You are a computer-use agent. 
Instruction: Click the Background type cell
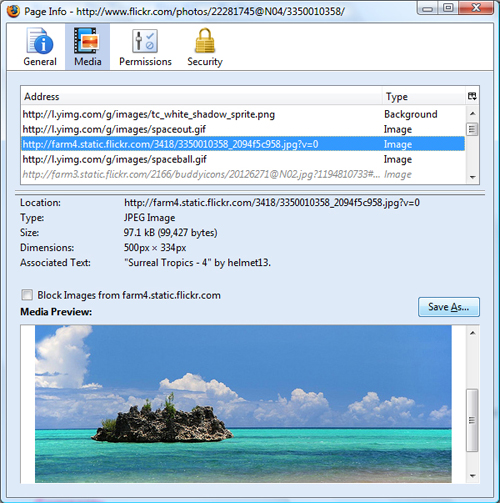[x=411, y=114]
